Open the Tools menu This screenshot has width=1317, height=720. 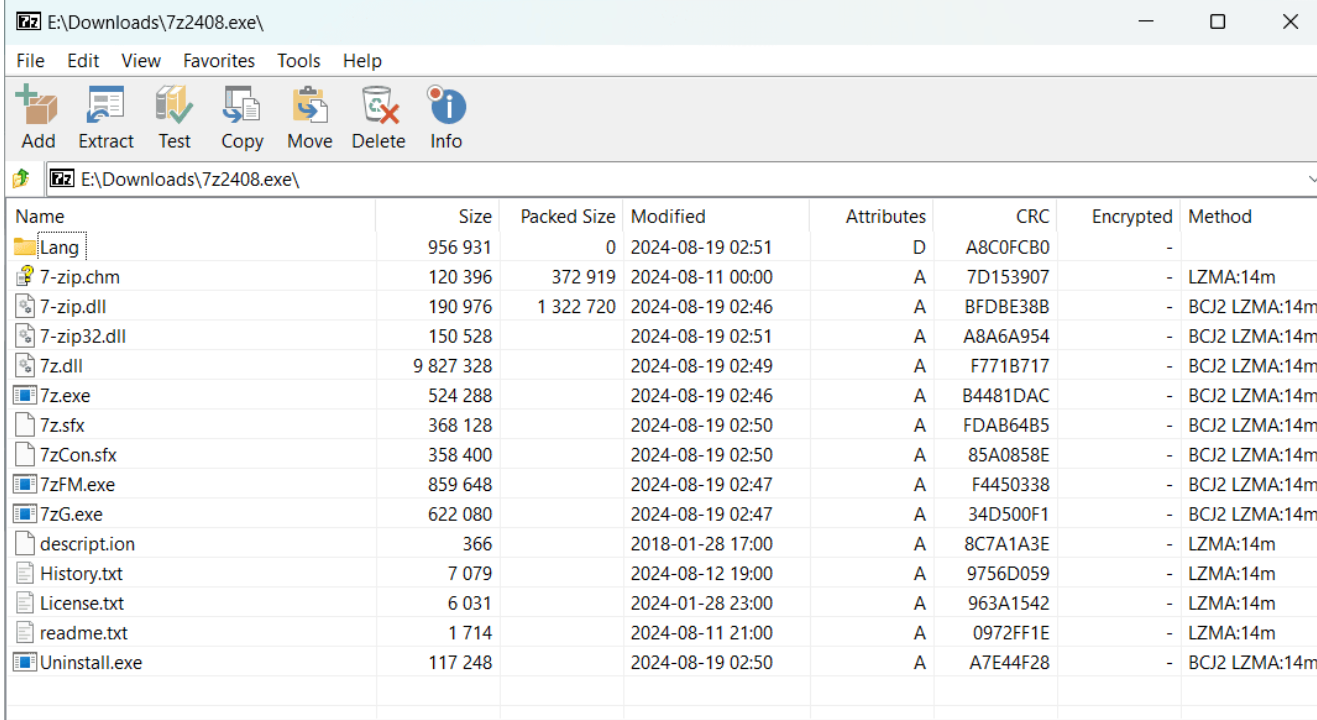pyautogui.click(x=299, y=61)
